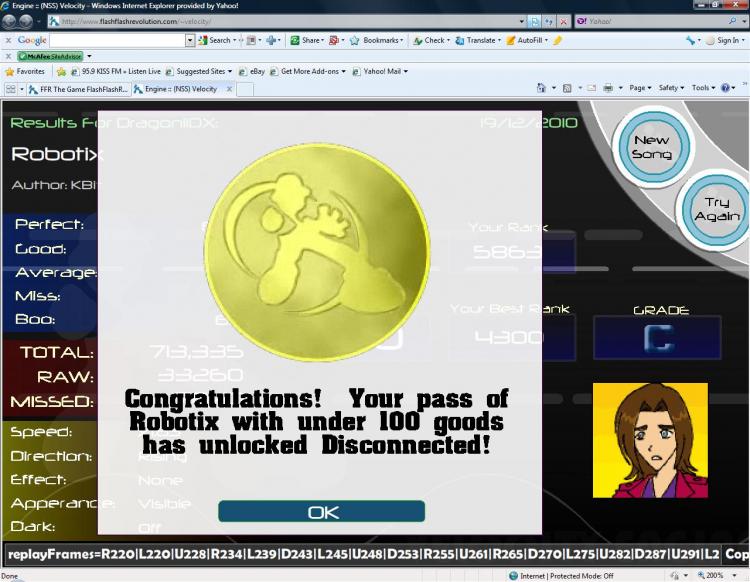Click the Read Mail envelope icon

pos(592,88)
